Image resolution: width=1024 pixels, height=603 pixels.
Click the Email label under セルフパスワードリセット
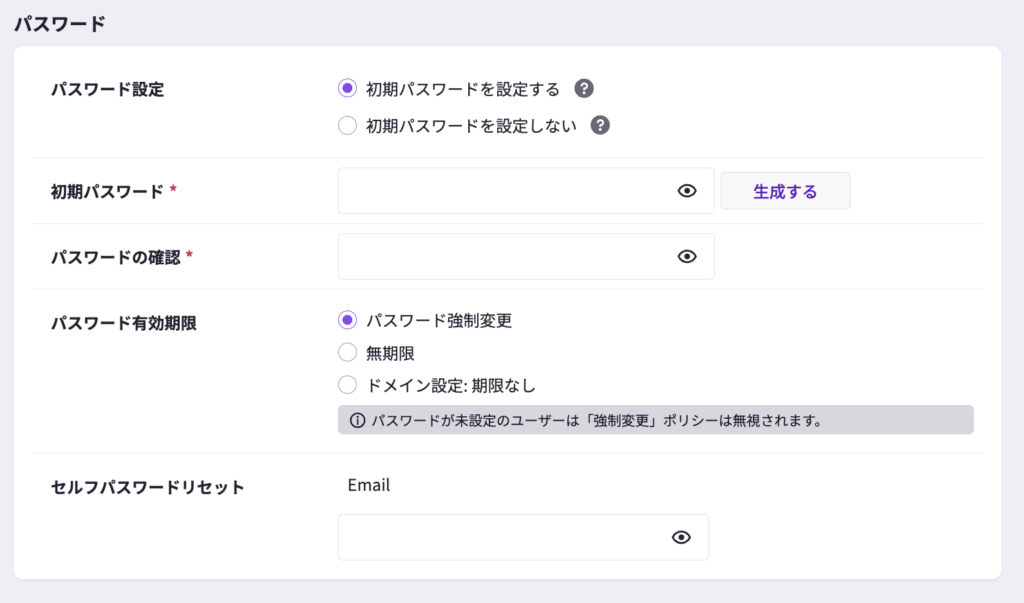[x=368, y=485]
